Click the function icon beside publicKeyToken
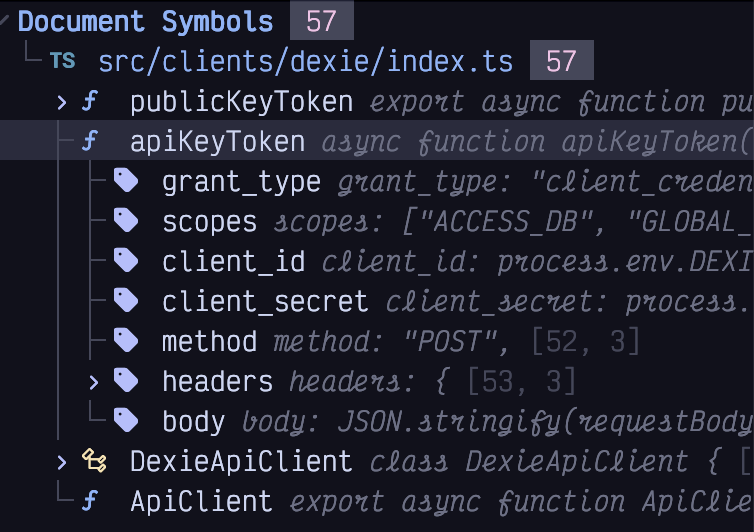 pyautogui.click(x=89, y=101)
